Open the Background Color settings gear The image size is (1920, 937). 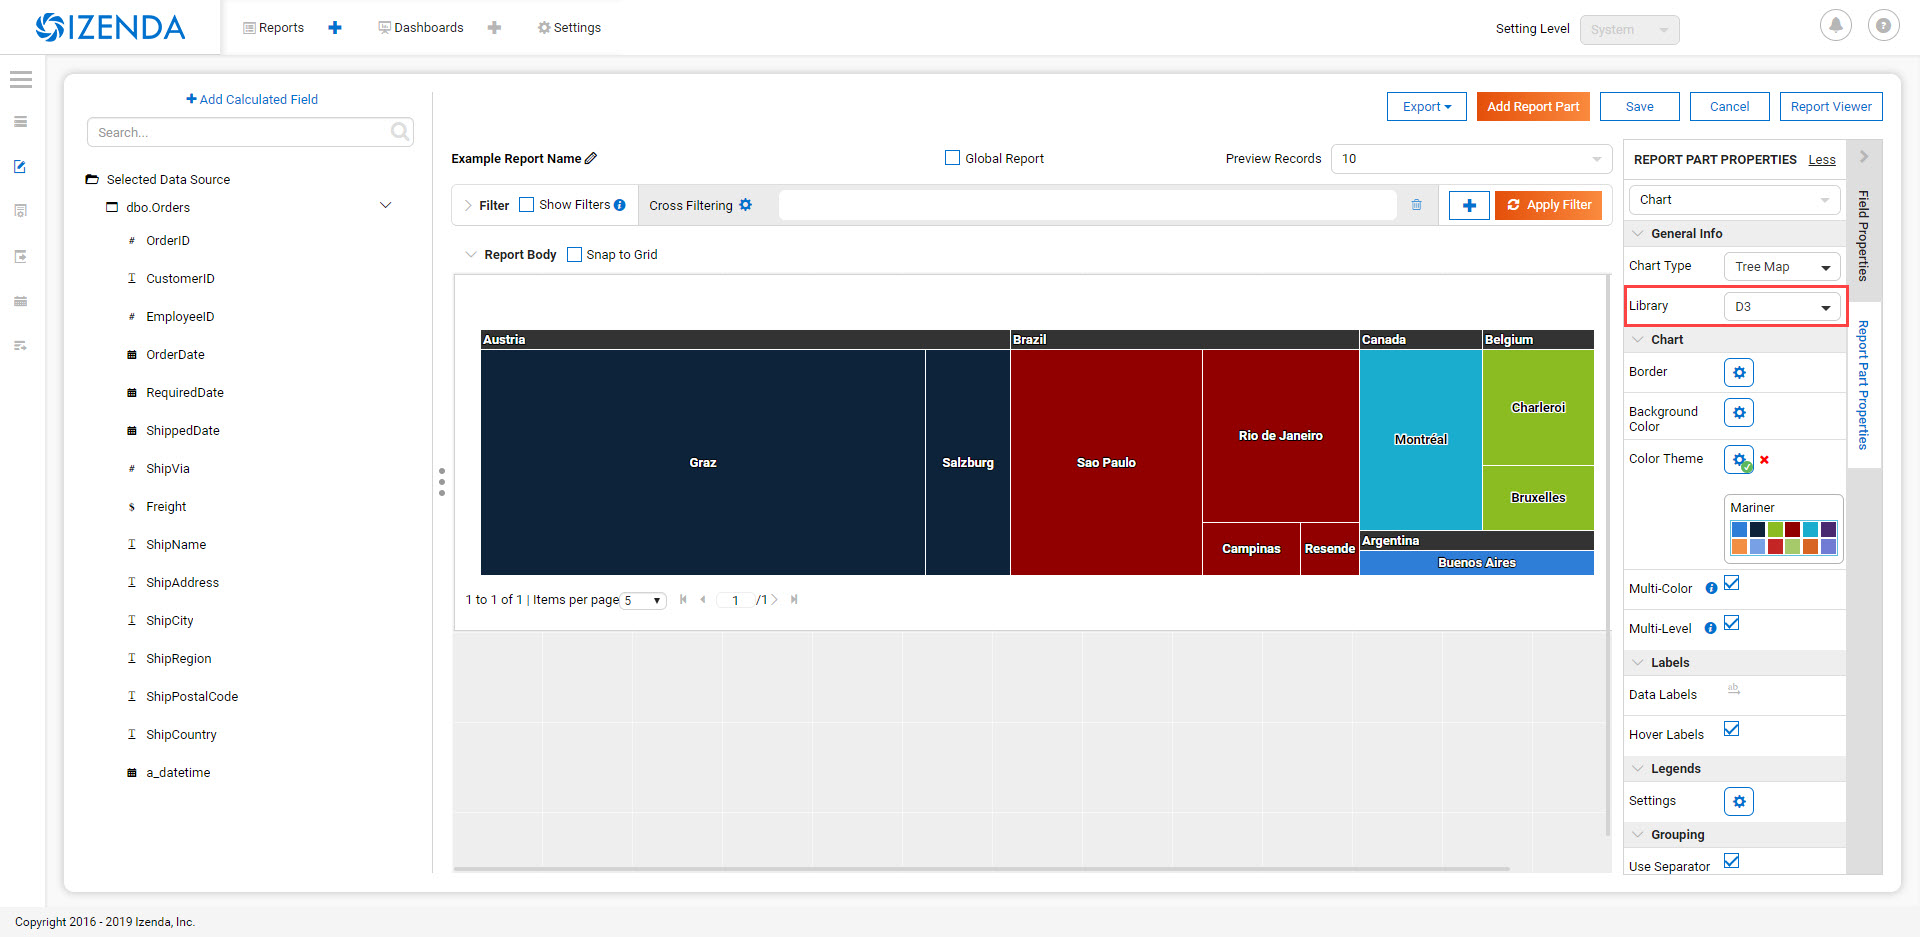click(x=1739, y=412)
